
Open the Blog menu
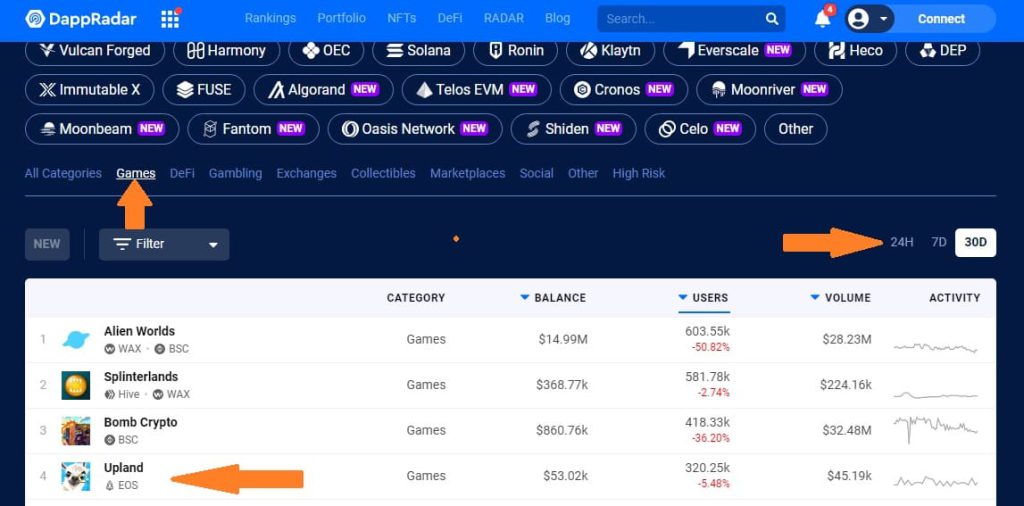557,18
